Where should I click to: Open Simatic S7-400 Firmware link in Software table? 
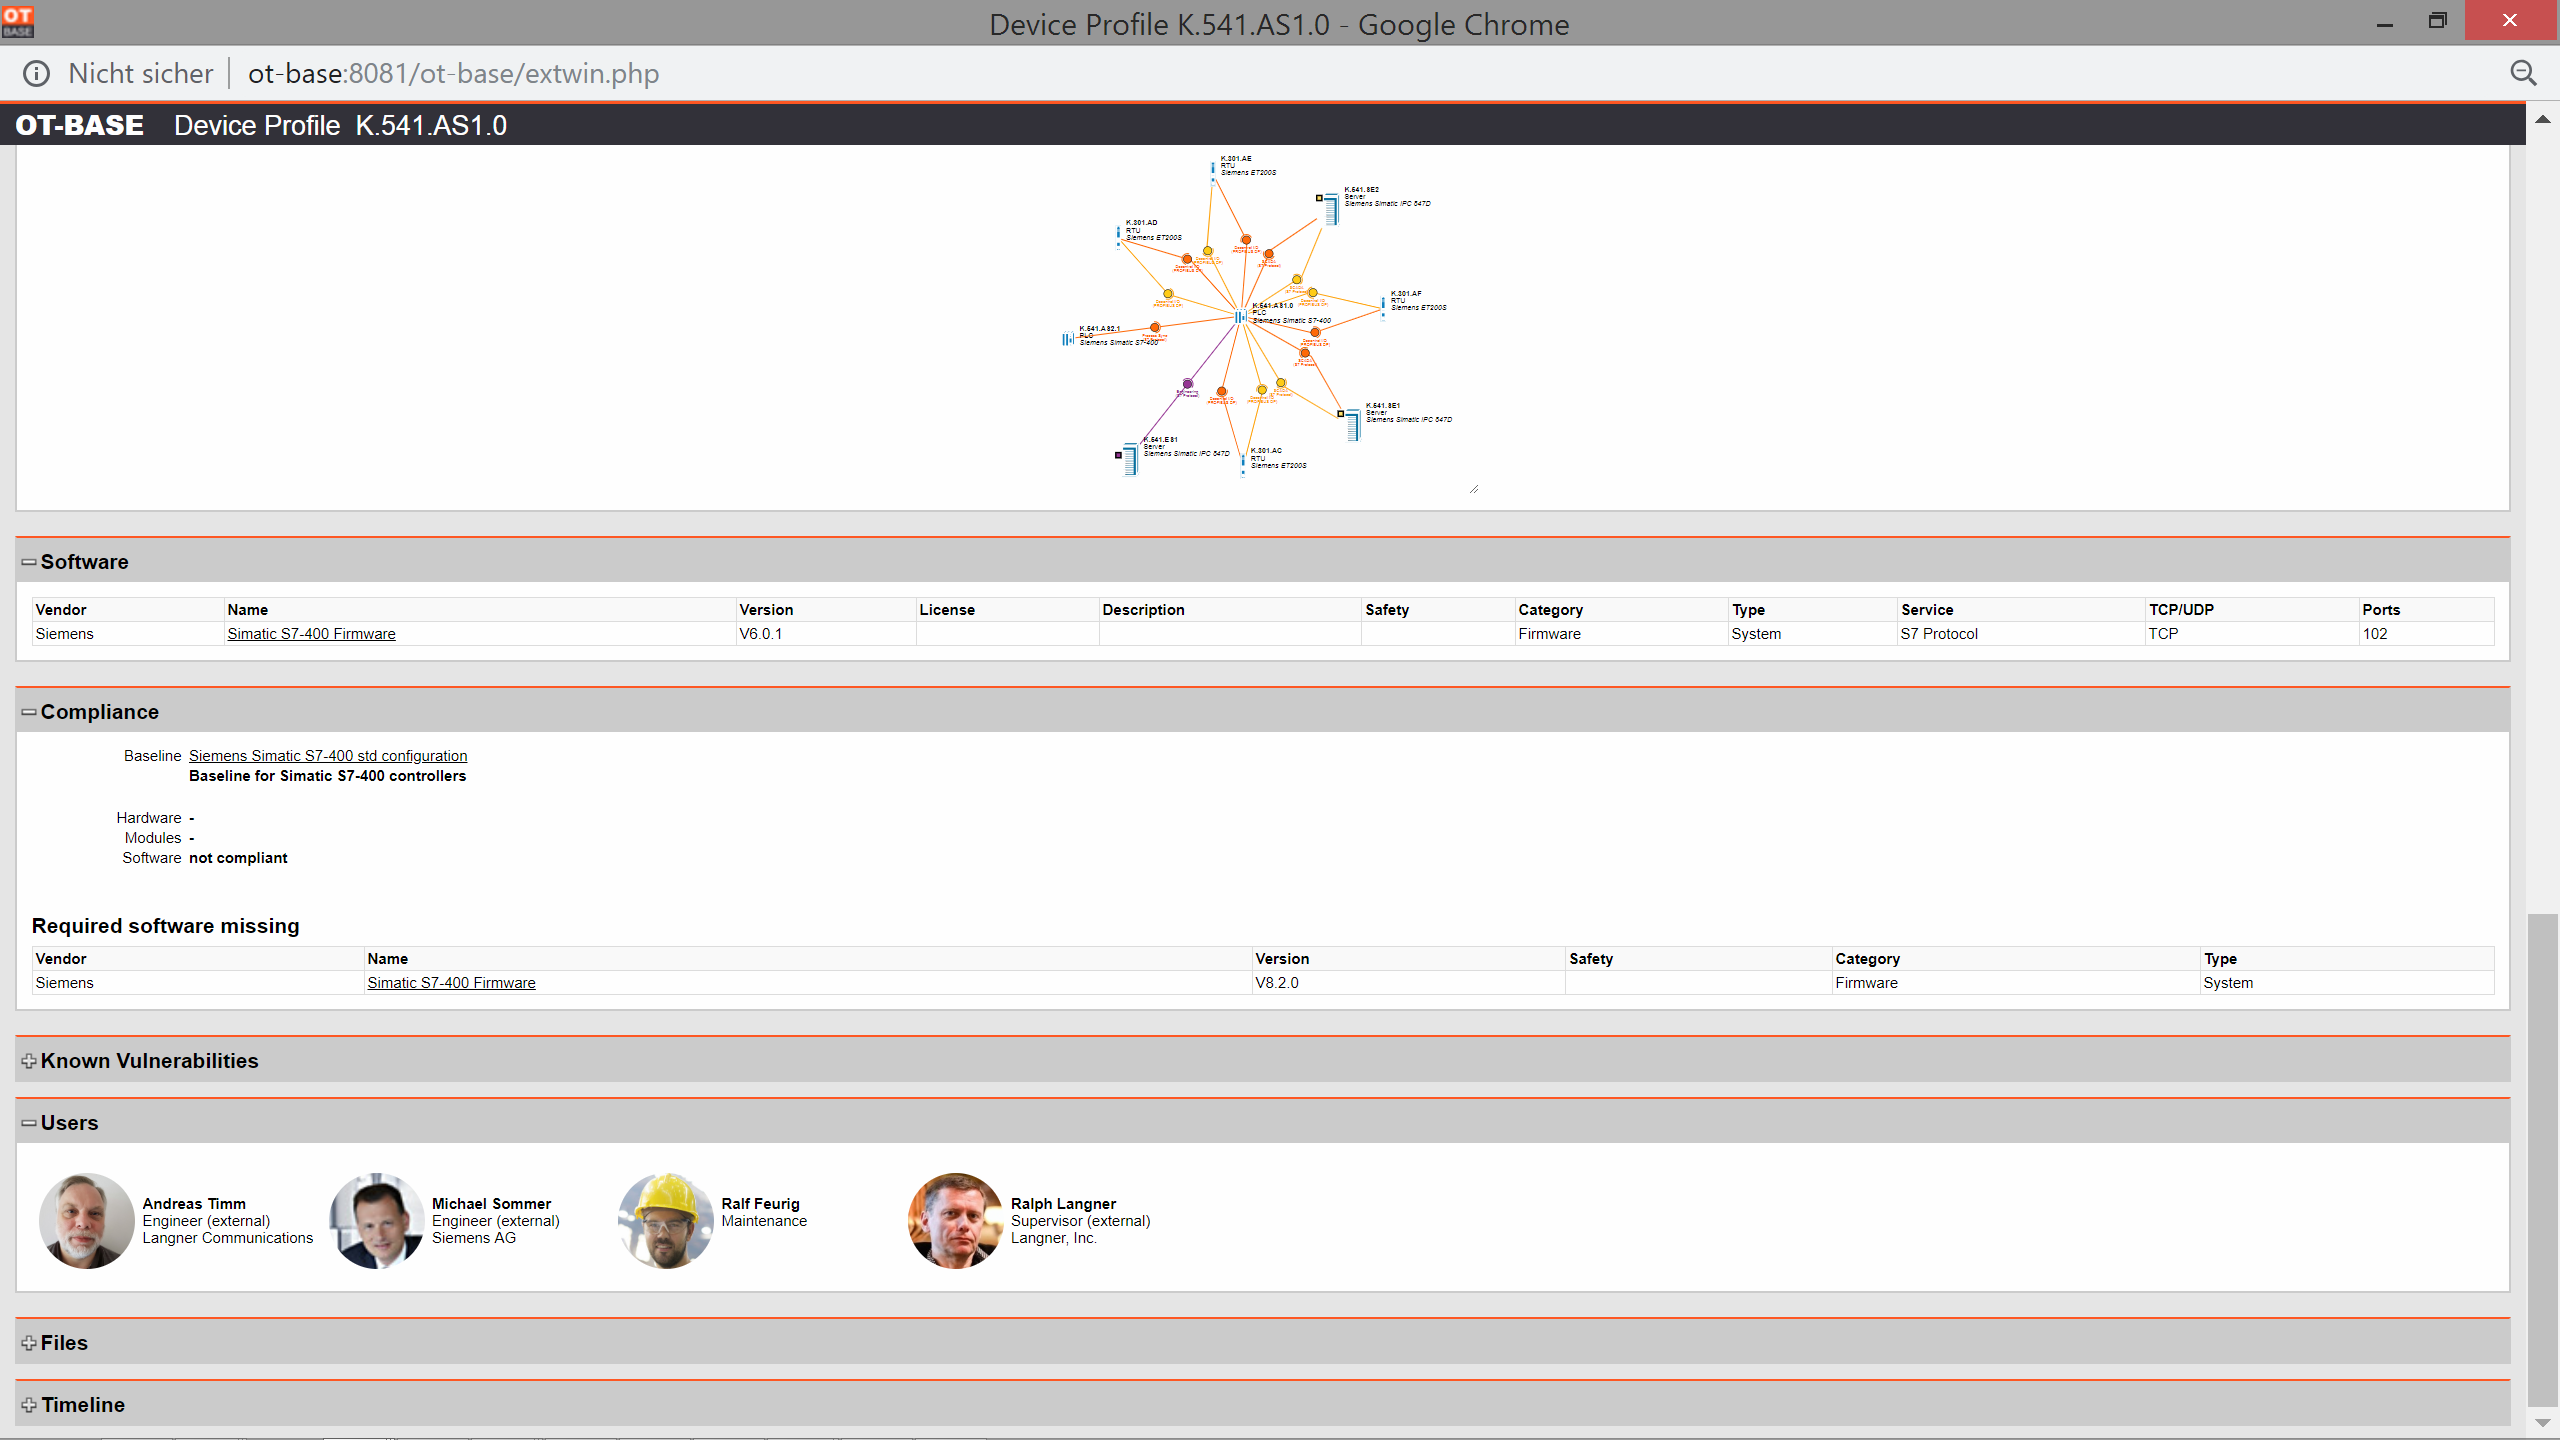coord(311,634)
